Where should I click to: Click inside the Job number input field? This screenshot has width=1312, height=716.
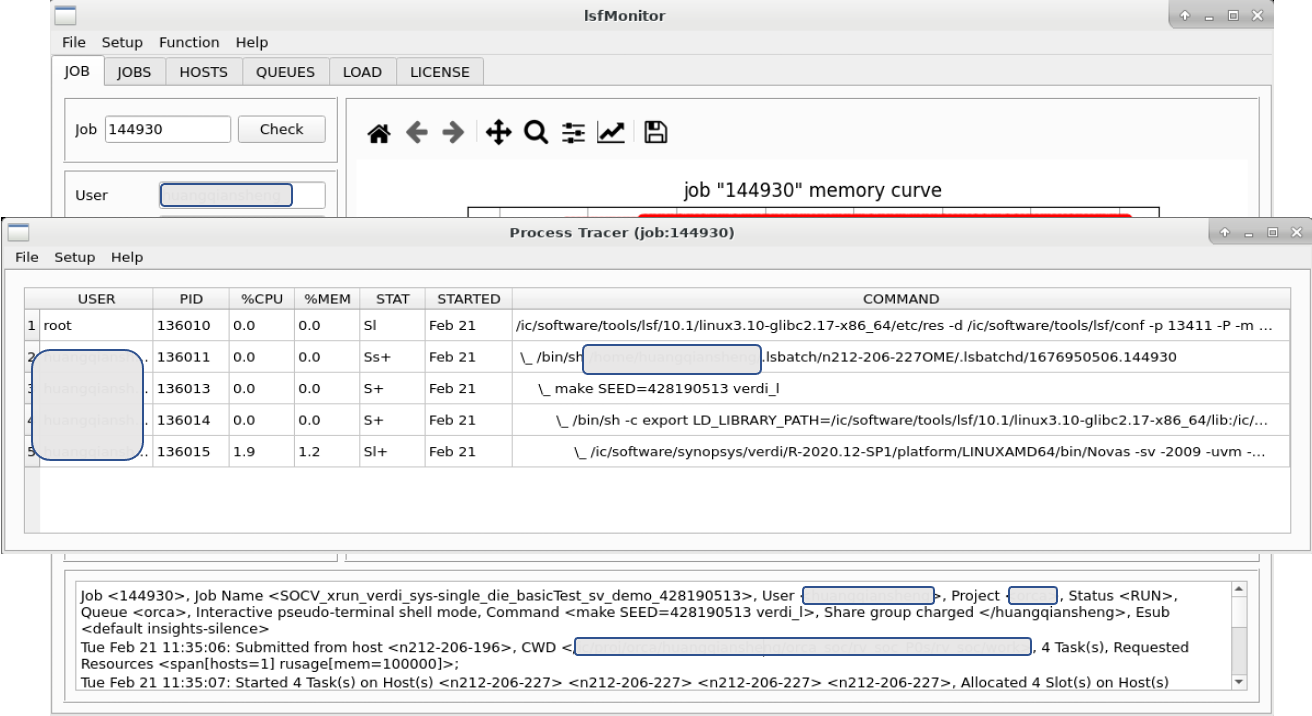click(x=167, y=129)
